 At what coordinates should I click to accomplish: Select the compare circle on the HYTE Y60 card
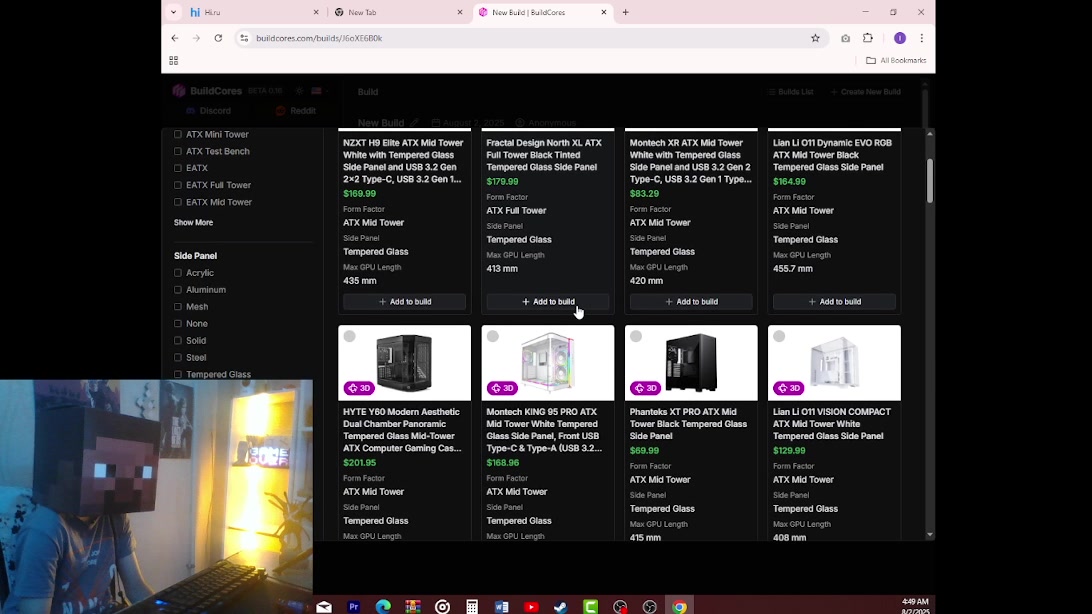pos(350,336)
